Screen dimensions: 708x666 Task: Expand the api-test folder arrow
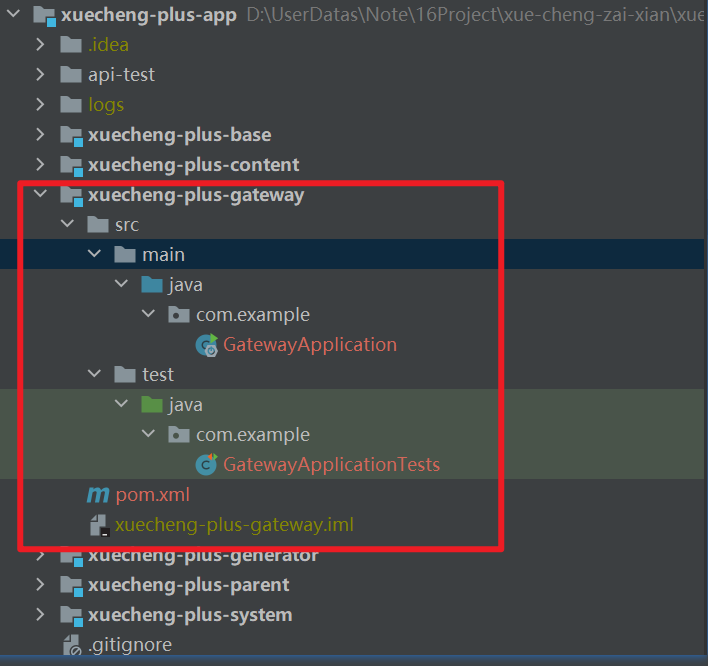tap(40, 74)
